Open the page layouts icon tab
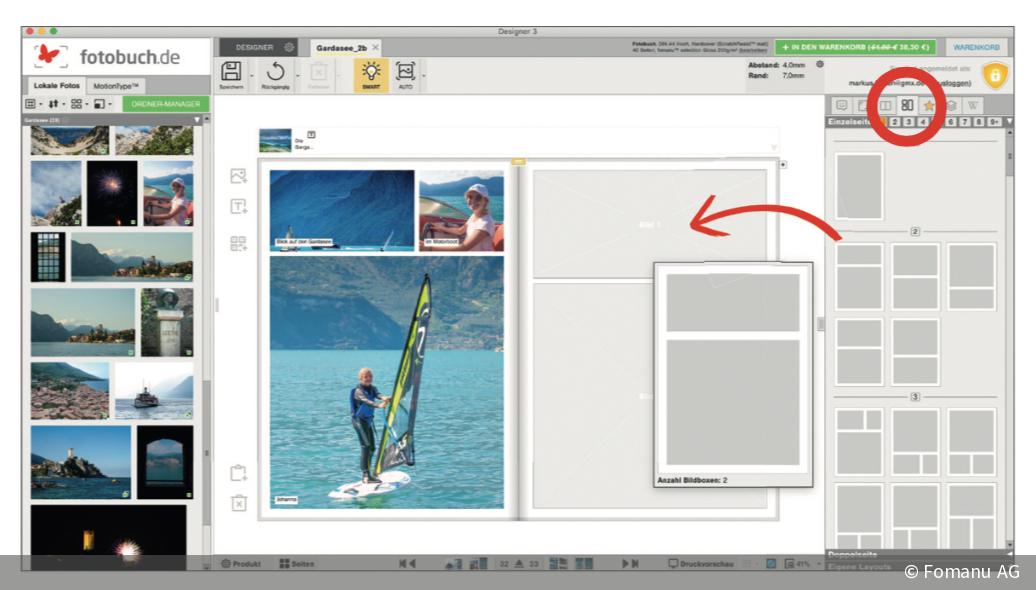The width and height of the screenshot is (1036, 590). pyautogui.click(x=907, y=105)
